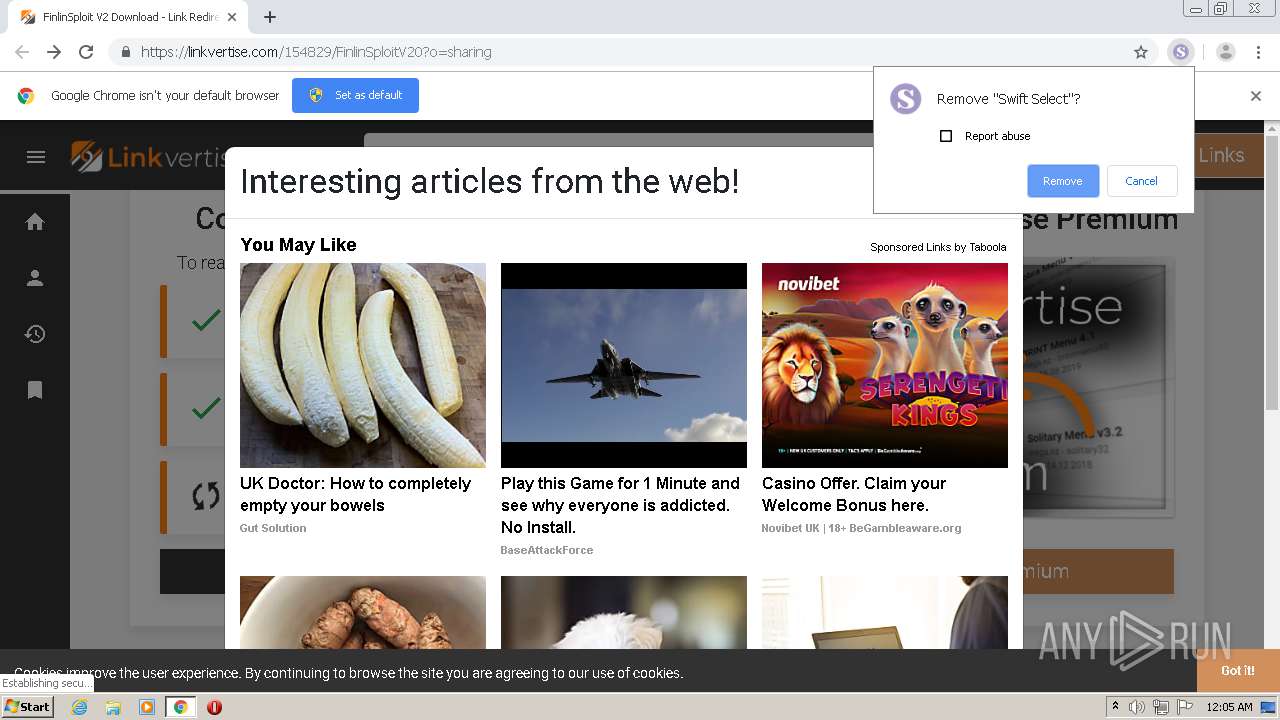Click the Swift Select extension icon
Screen dimensions: 1280x720
pos(1181,52)
